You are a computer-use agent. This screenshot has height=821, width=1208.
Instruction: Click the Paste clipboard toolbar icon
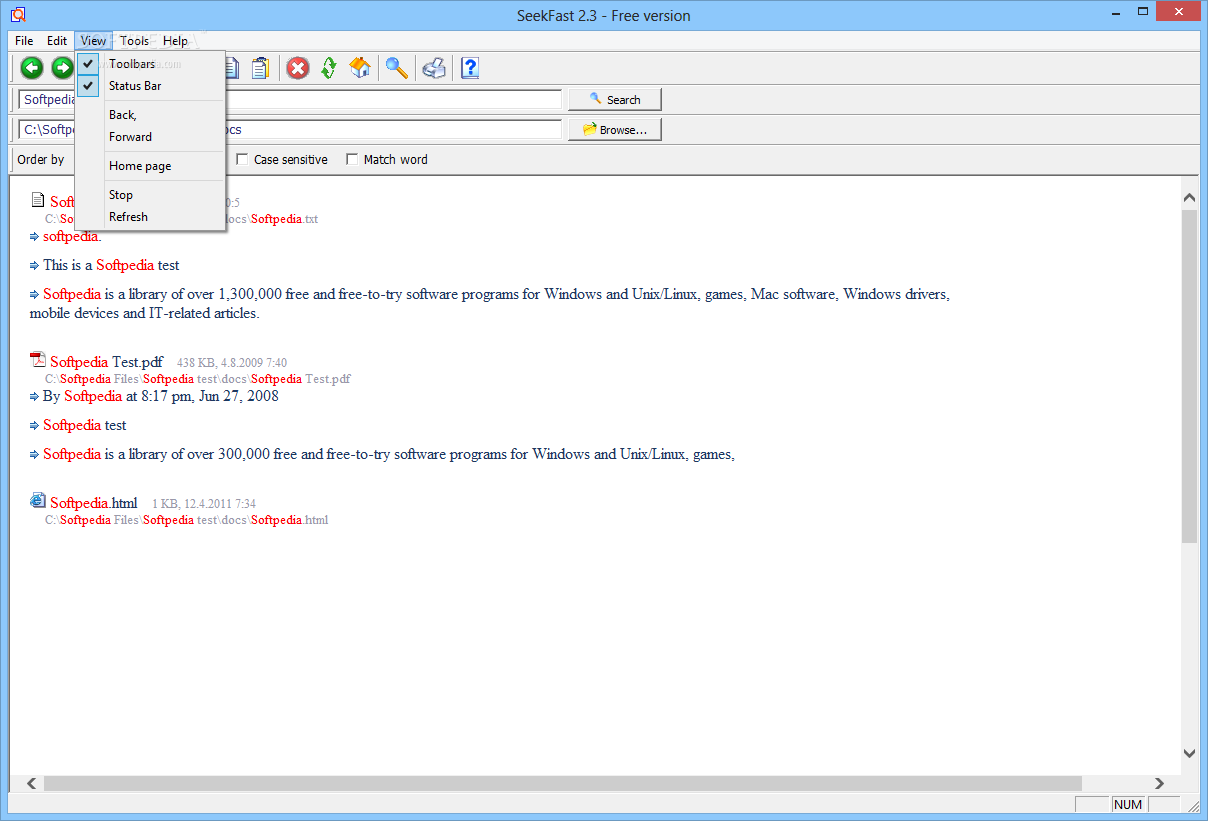point(260,68)
